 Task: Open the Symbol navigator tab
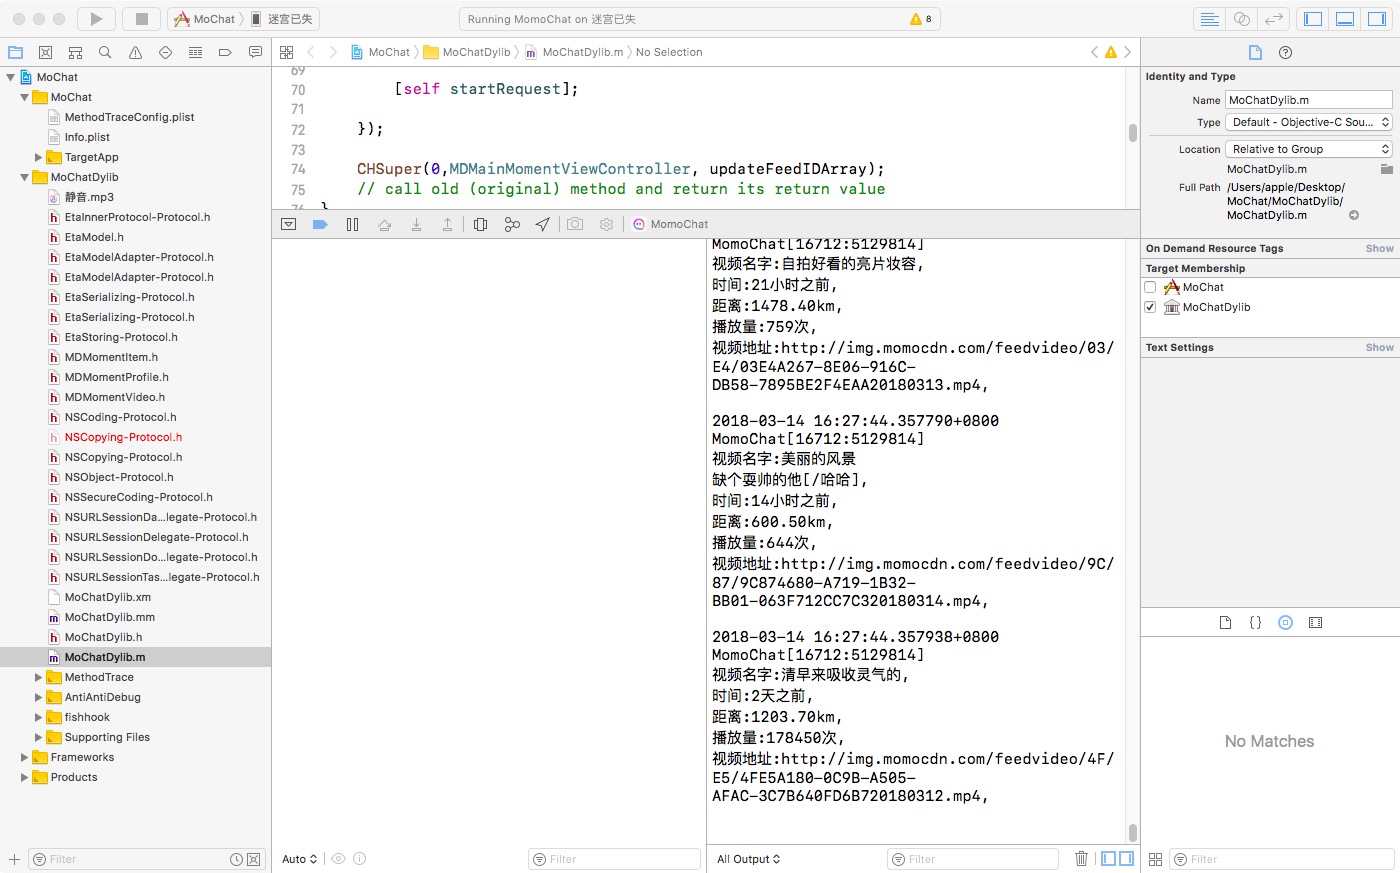point(75,52)
